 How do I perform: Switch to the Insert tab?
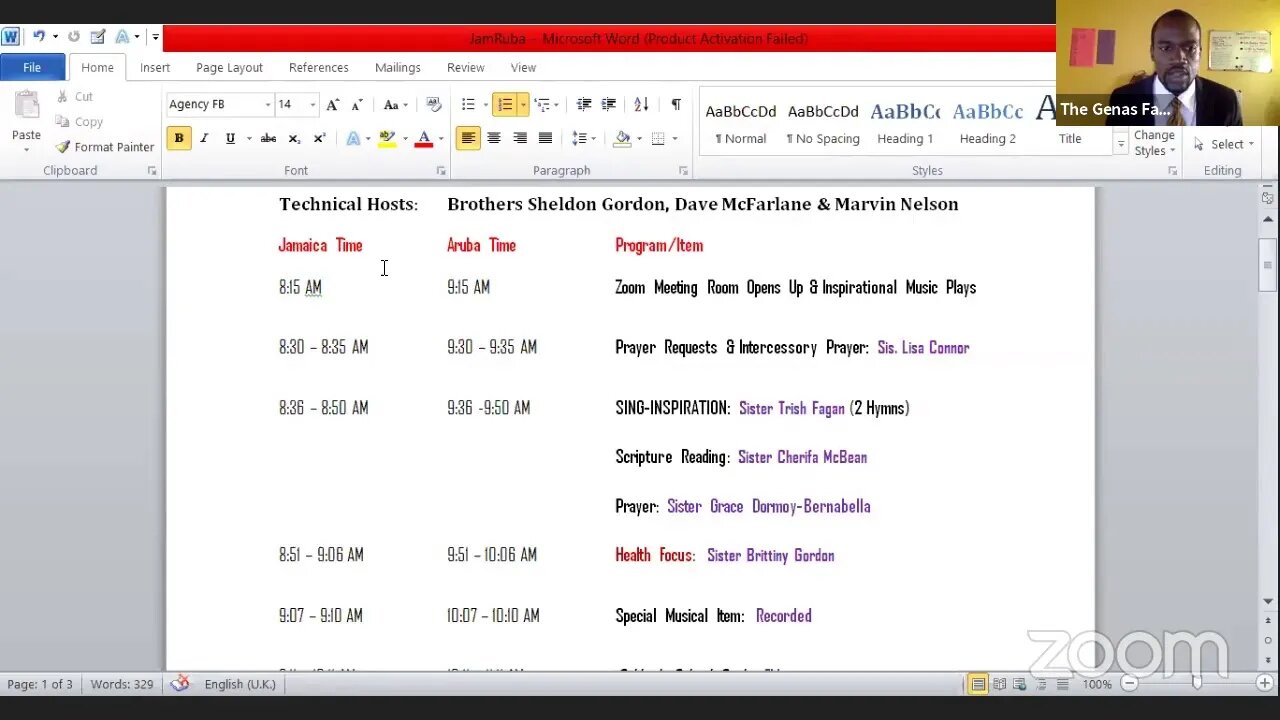(155, 67)
